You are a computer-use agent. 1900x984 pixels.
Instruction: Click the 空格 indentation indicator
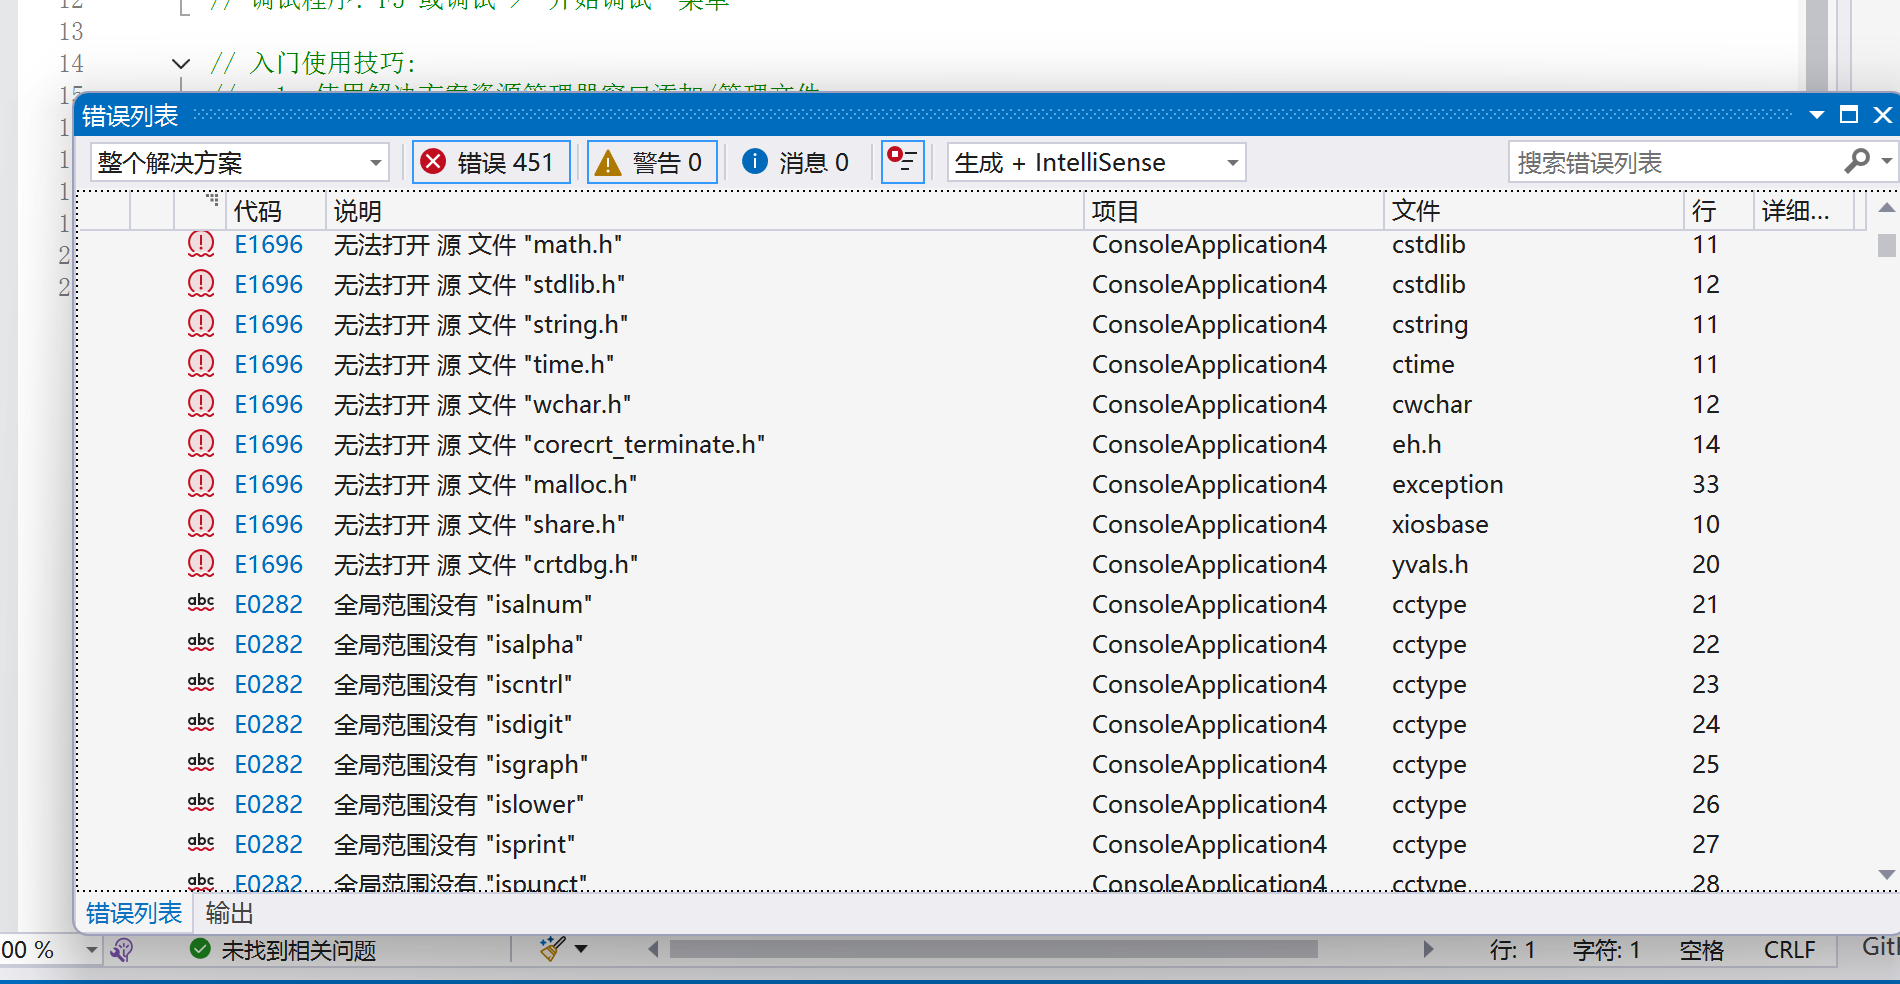[1701, 950]
